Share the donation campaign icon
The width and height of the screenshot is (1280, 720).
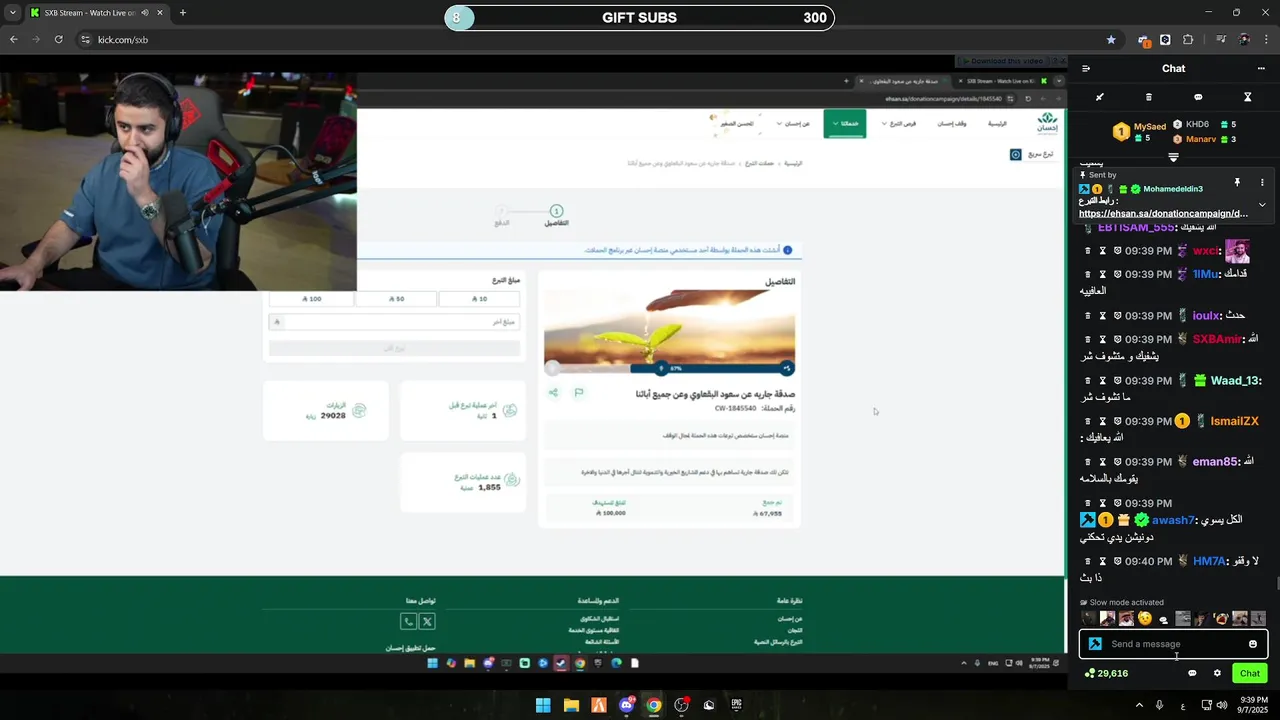tap(553, 393)
